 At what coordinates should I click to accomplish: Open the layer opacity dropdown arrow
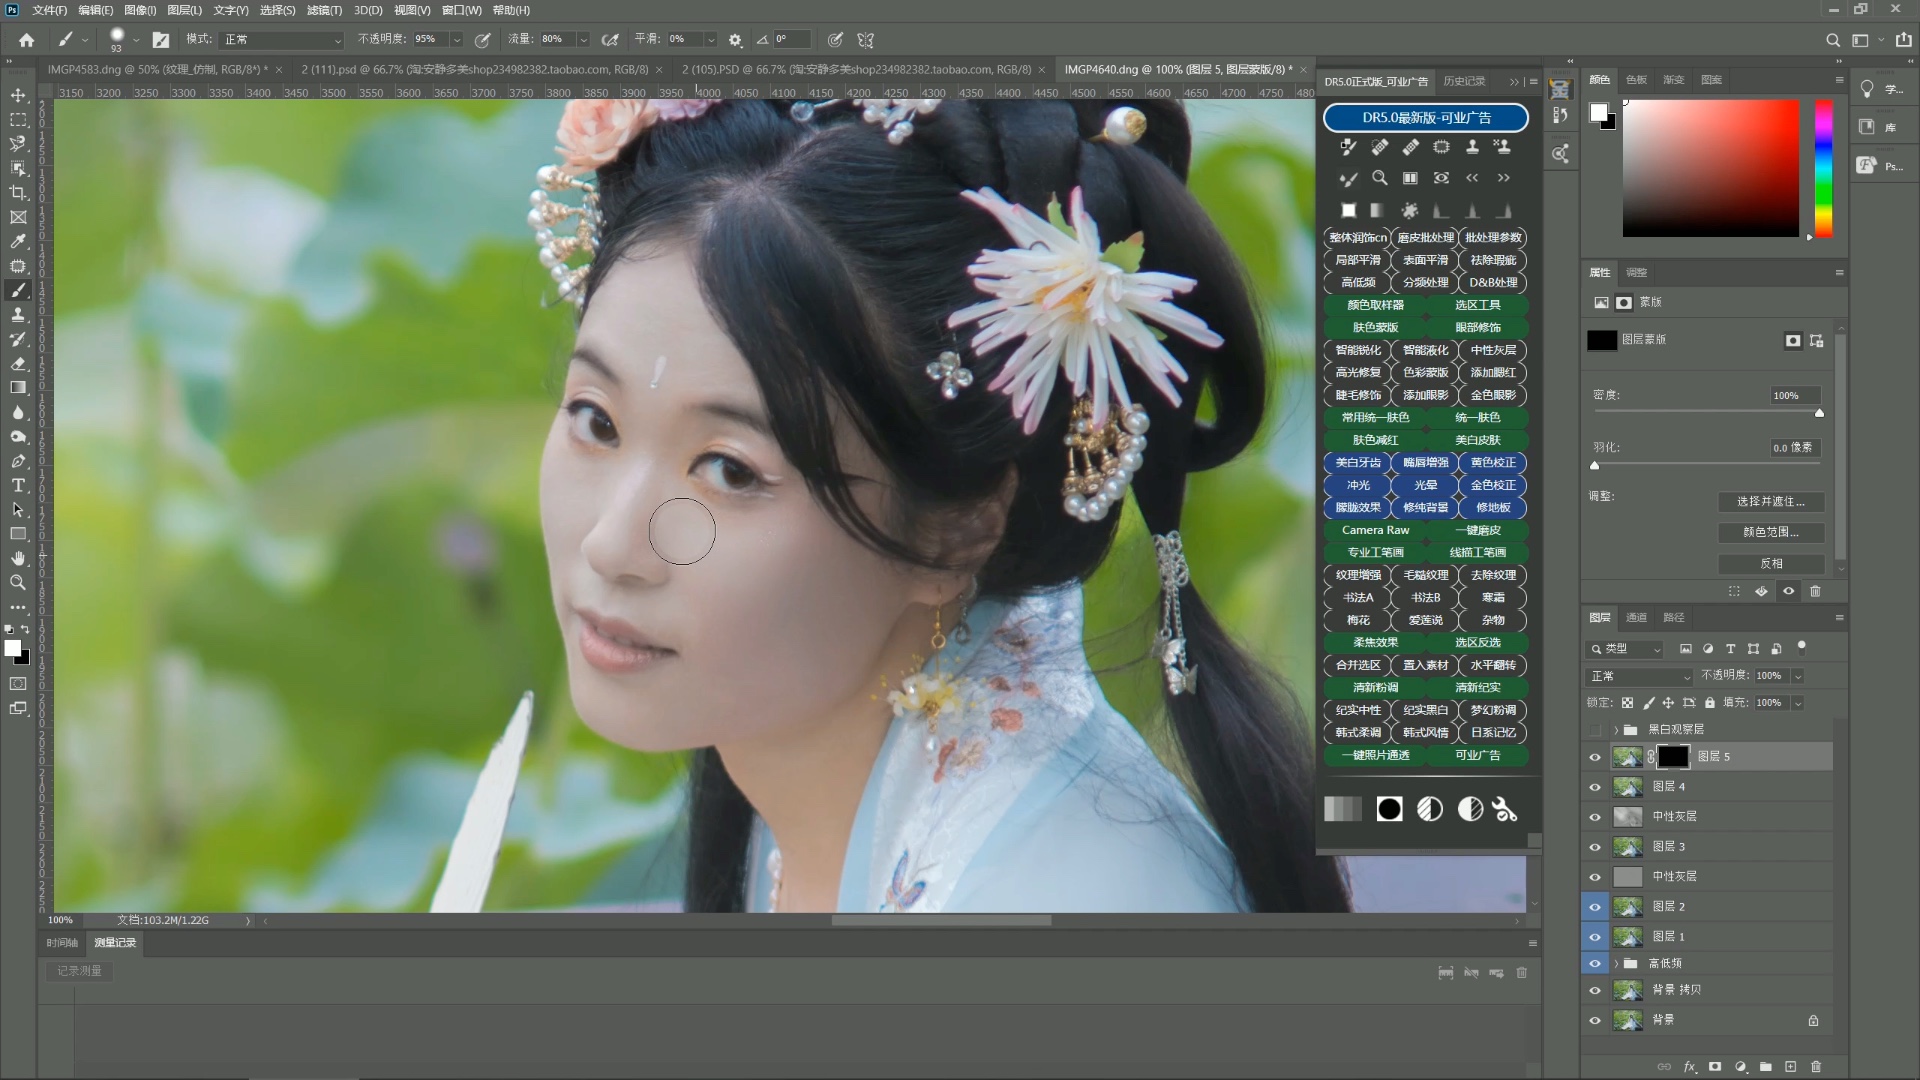1797,676
